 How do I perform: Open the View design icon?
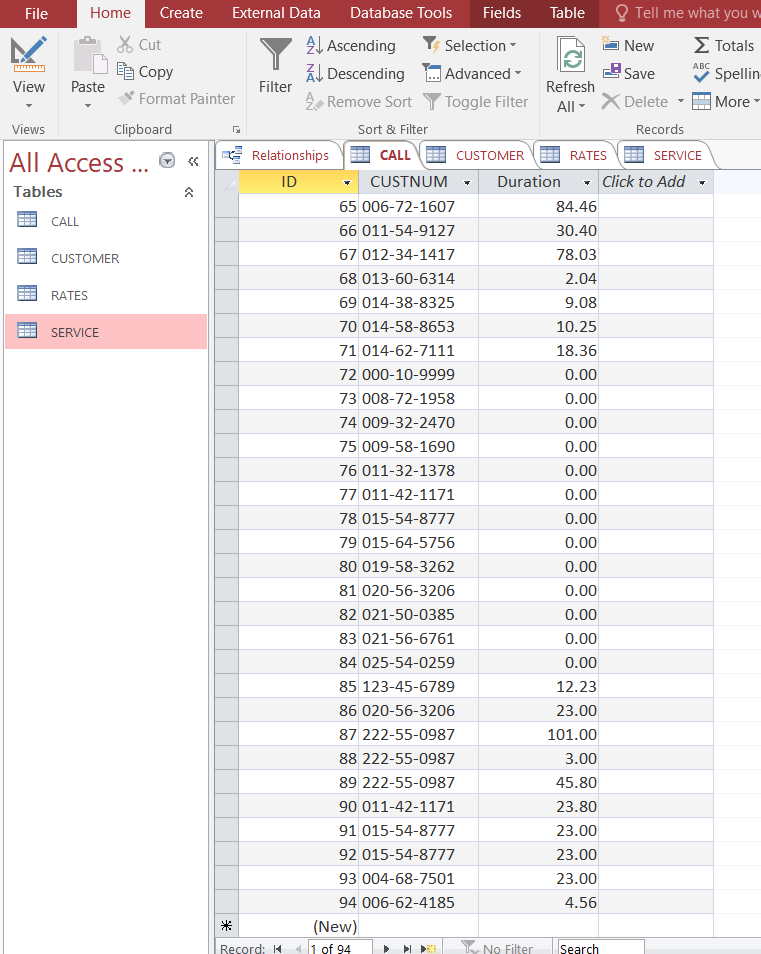[x=29, y=54]
